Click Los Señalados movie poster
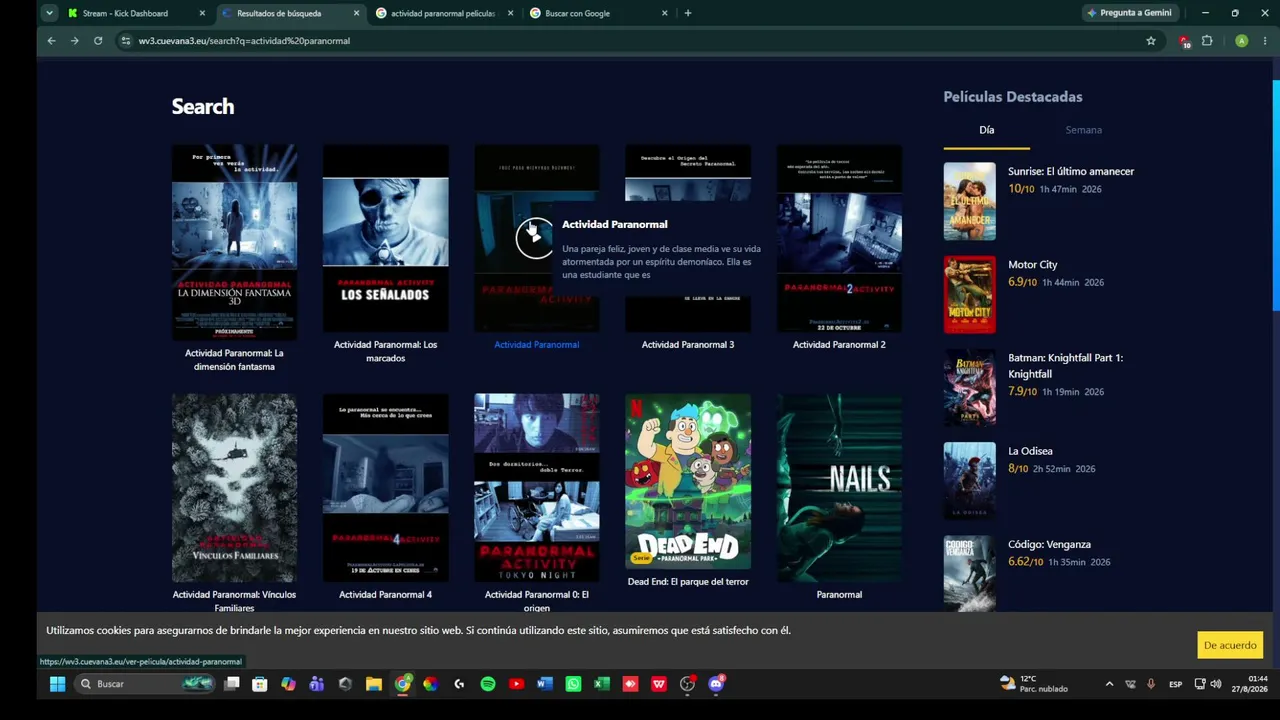This screenshot has height=720, width=1280. (385, 238)
